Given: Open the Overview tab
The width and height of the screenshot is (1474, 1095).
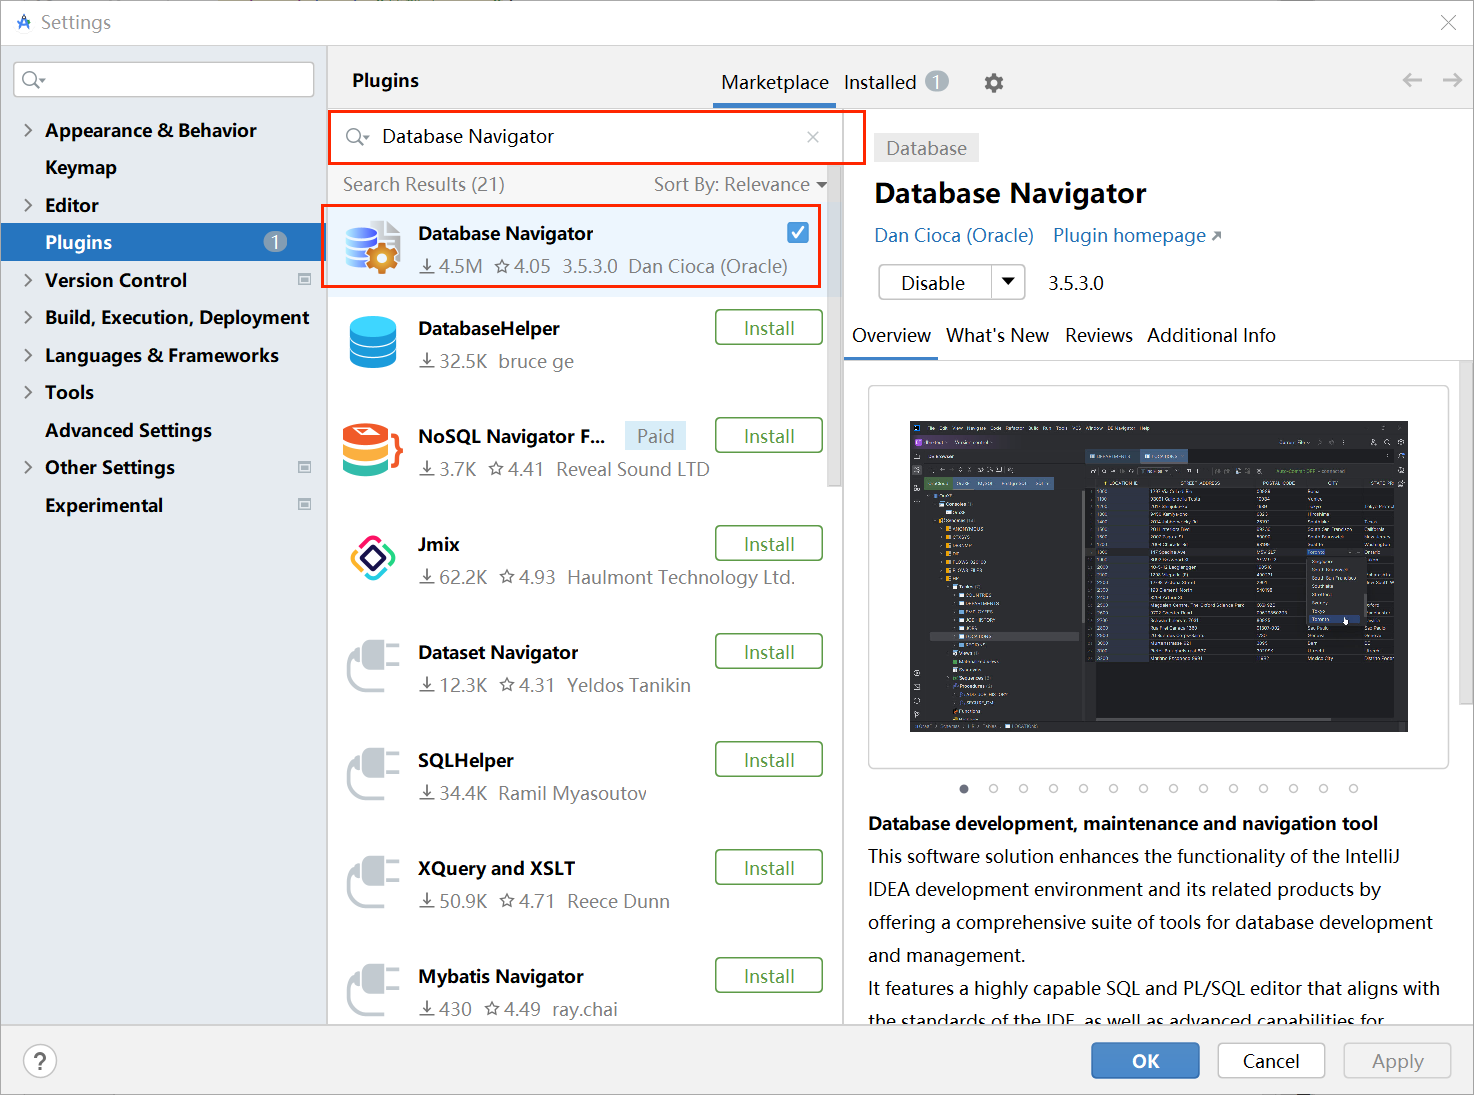Looking at the screenshot, I should [x=891, y=335].
